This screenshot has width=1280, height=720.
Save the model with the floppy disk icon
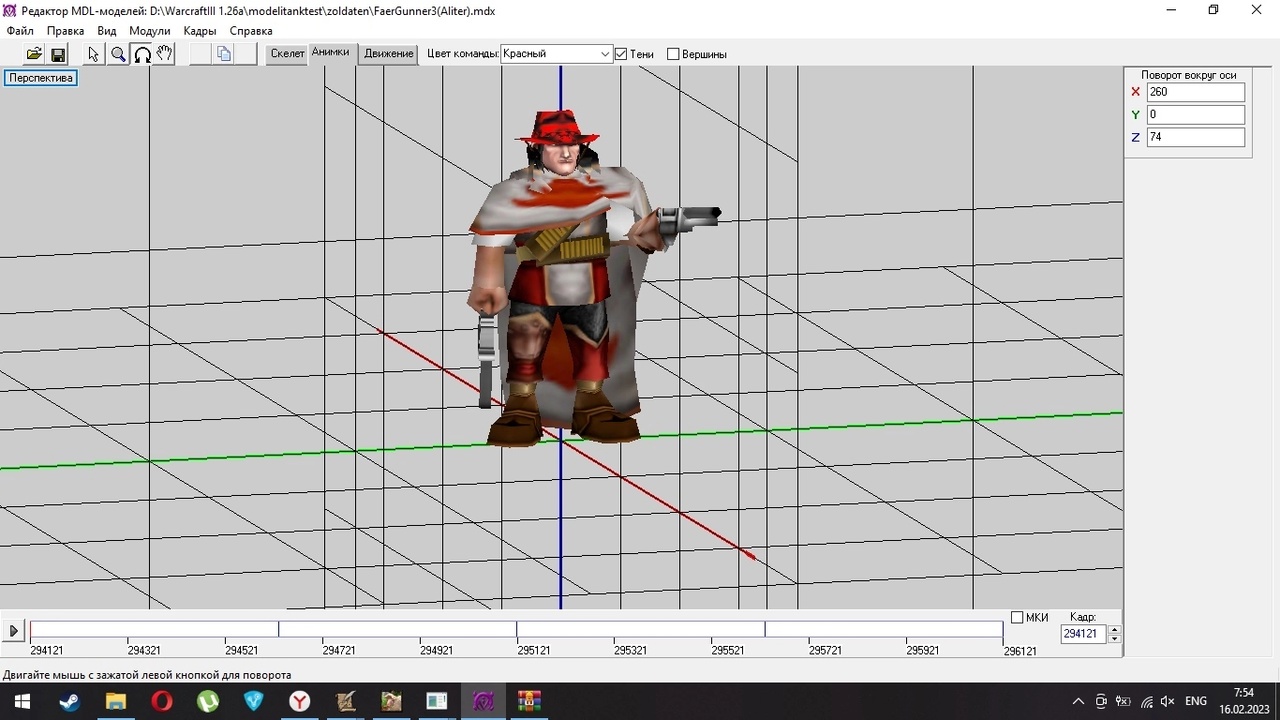point(57,54)
